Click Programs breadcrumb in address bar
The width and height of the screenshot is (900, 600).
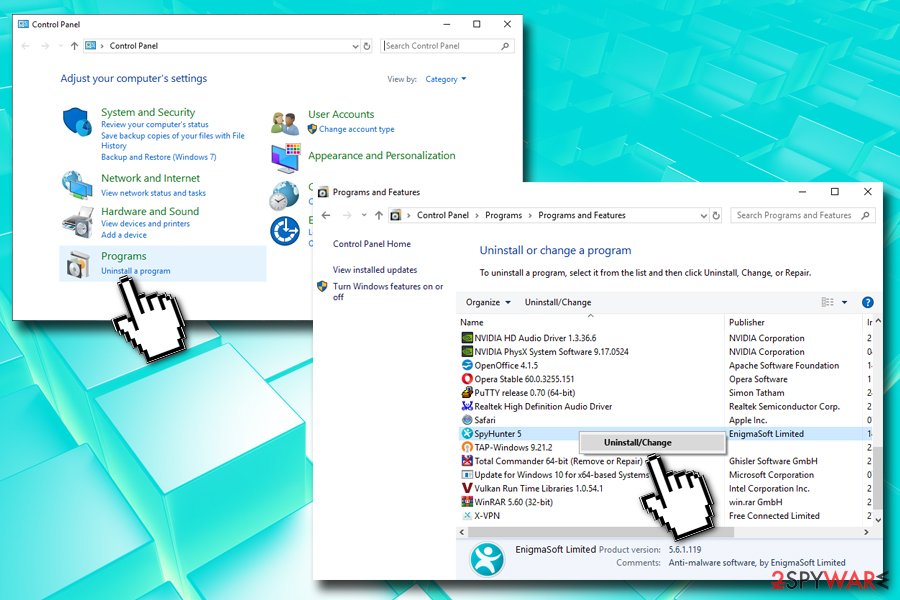point(503,215)
